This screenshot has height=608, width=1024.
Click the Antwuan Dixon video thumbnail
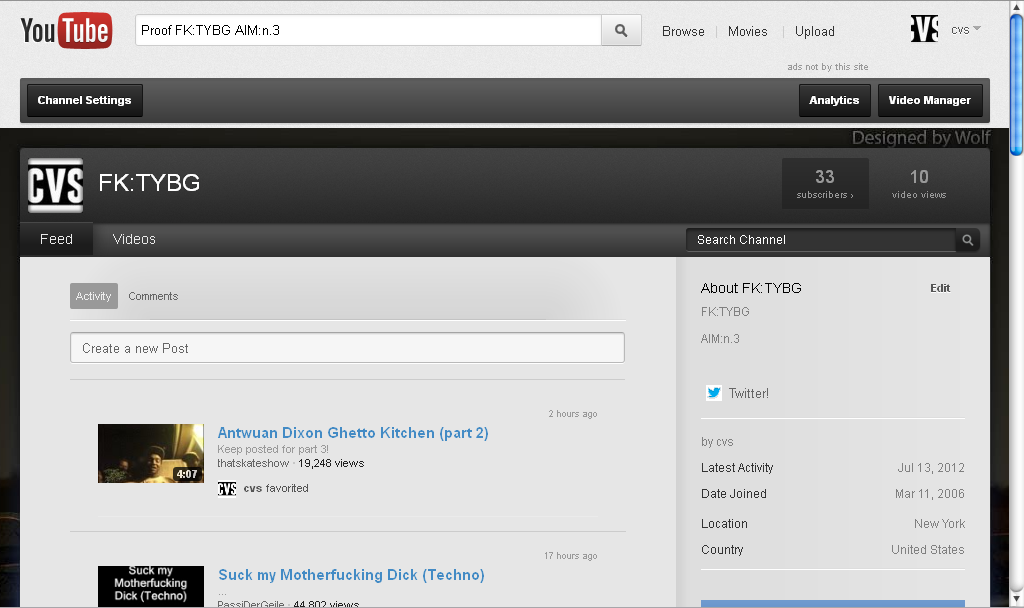[x=151, y=454]
